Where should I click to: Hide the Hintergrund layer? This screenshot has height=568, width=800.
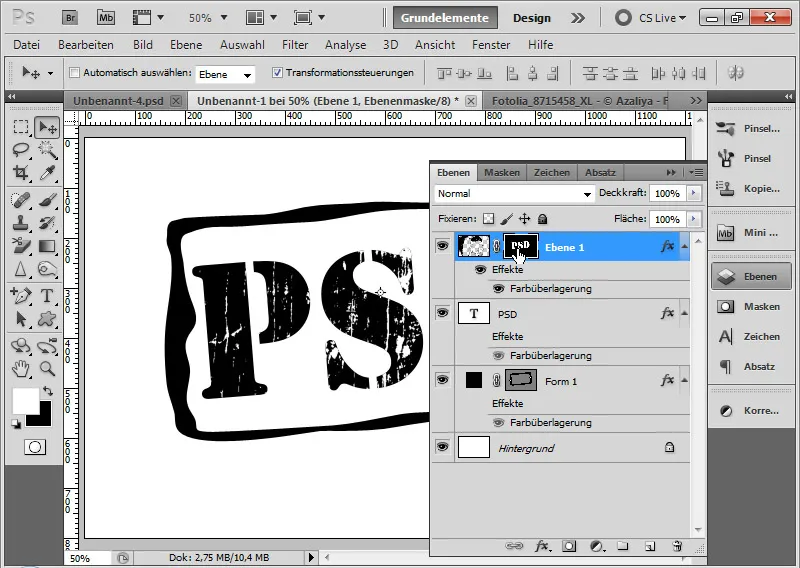tap(442, 447)
